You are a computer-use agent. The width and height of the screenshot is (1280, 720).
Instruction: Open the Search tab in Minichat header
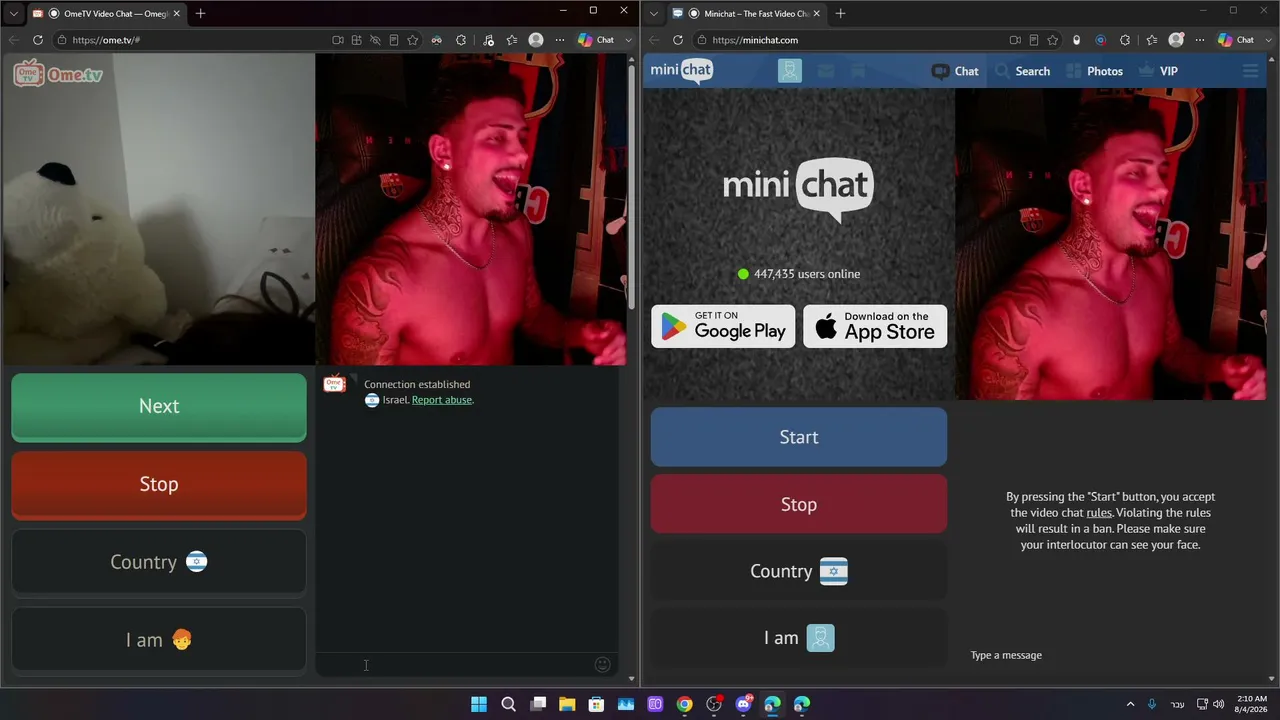pyautogui.click(x=1022, y=71)
